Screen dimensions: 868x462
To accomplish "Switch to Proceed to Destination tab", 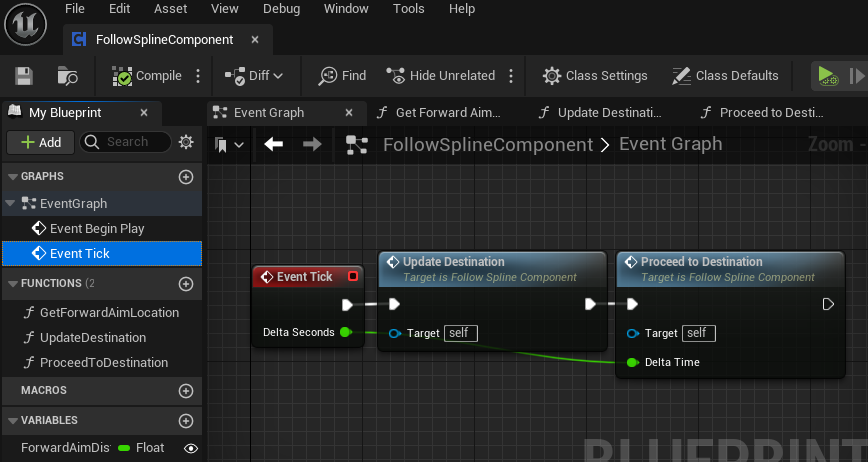I will click(764, 113).
